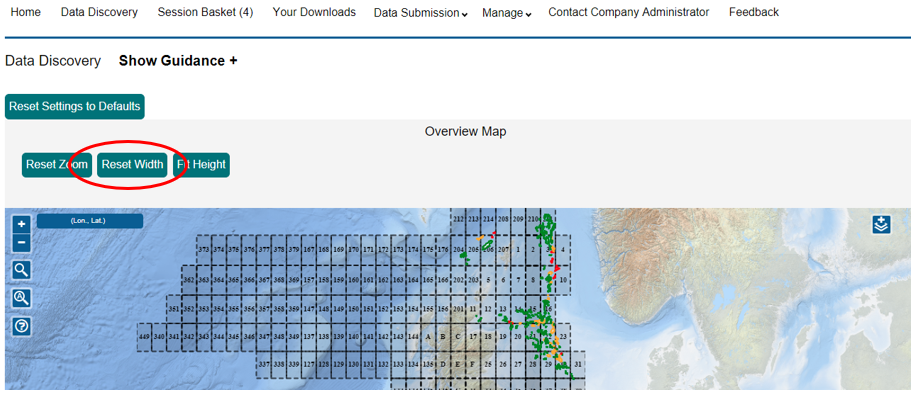Select quadrant 212 on the map
The height and width of the screenshot is (398, 913).
pyautogui.click(x=458, y=219)
